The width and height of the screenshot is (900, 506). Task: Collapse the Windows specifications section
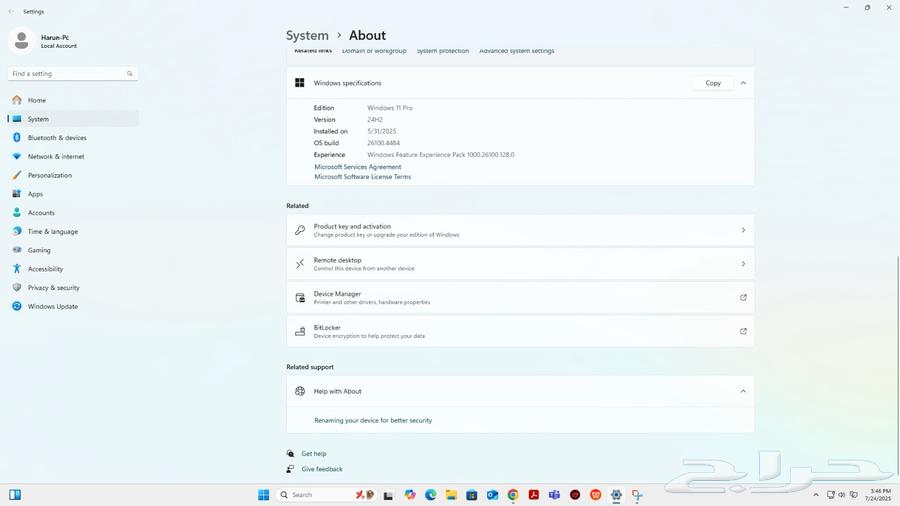coord(743,83)
